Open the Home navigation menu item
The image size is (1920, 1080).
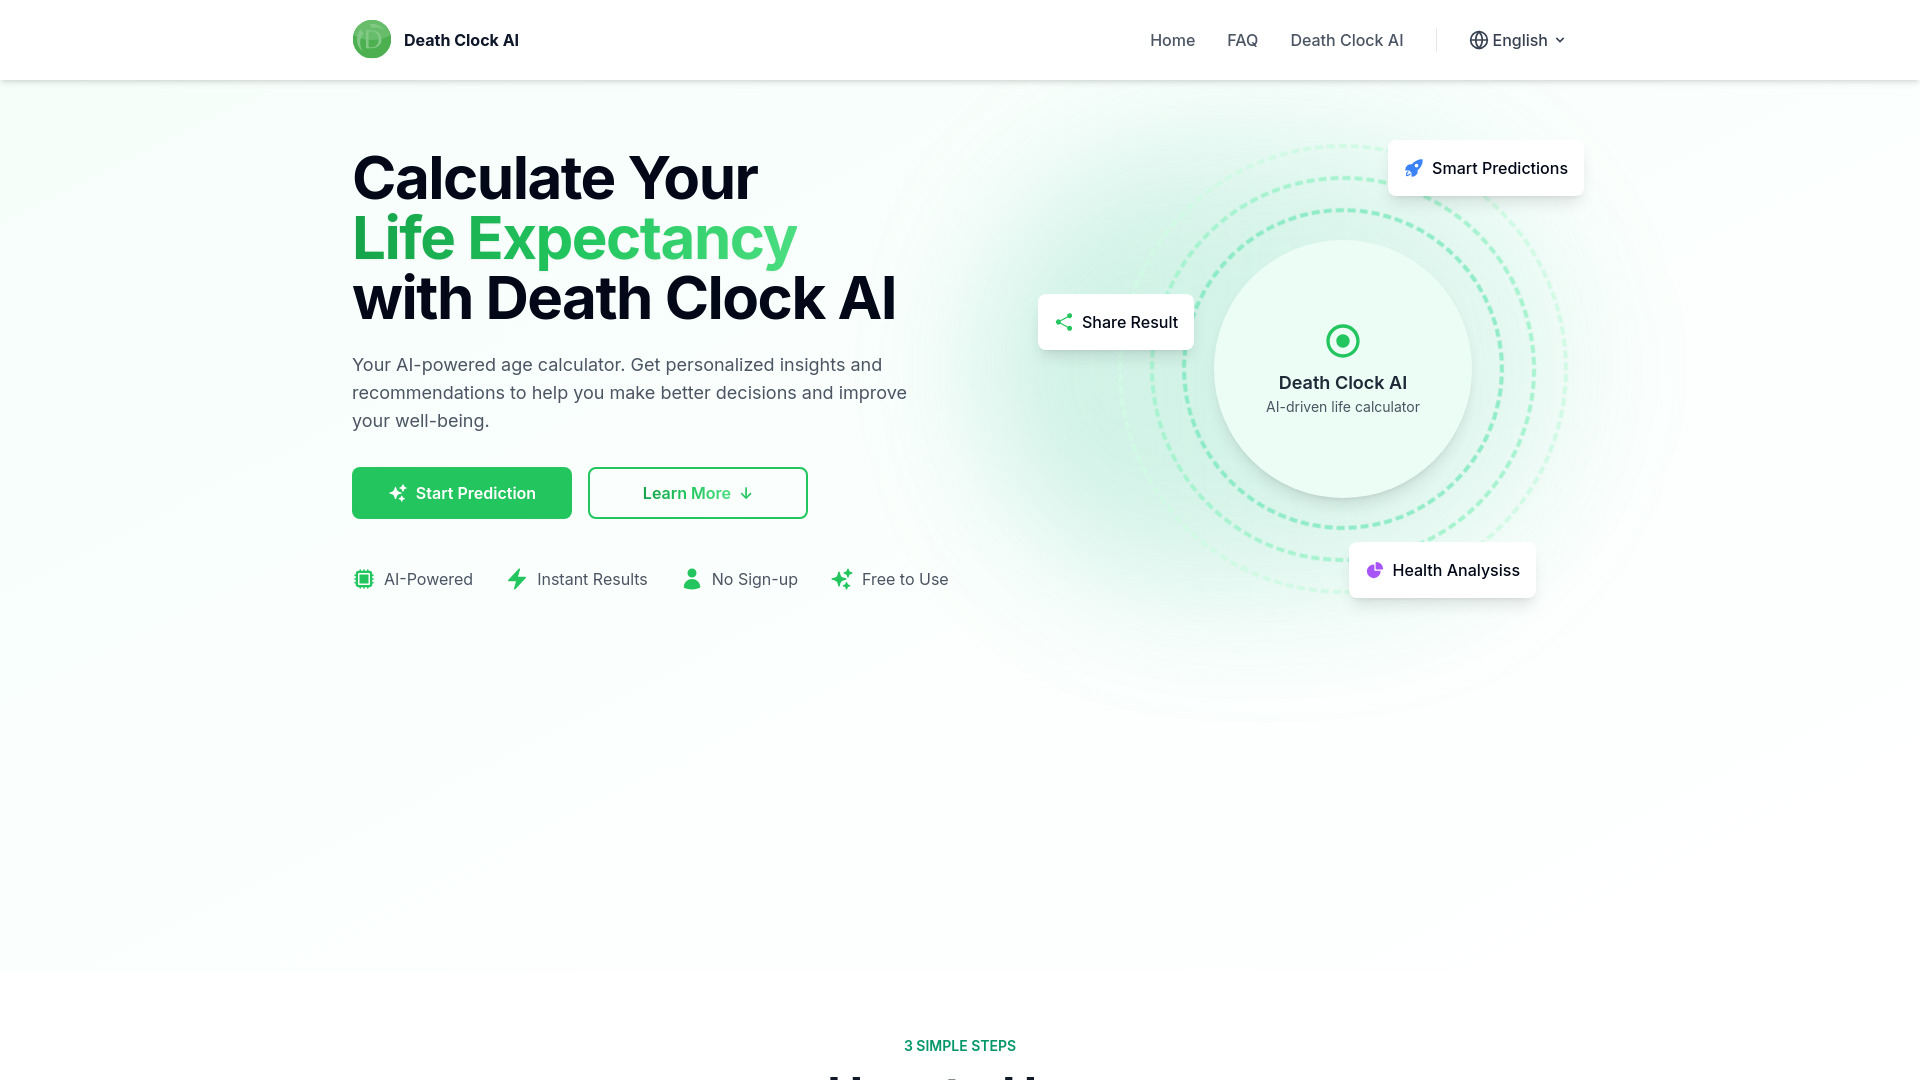pos(1172,40)
